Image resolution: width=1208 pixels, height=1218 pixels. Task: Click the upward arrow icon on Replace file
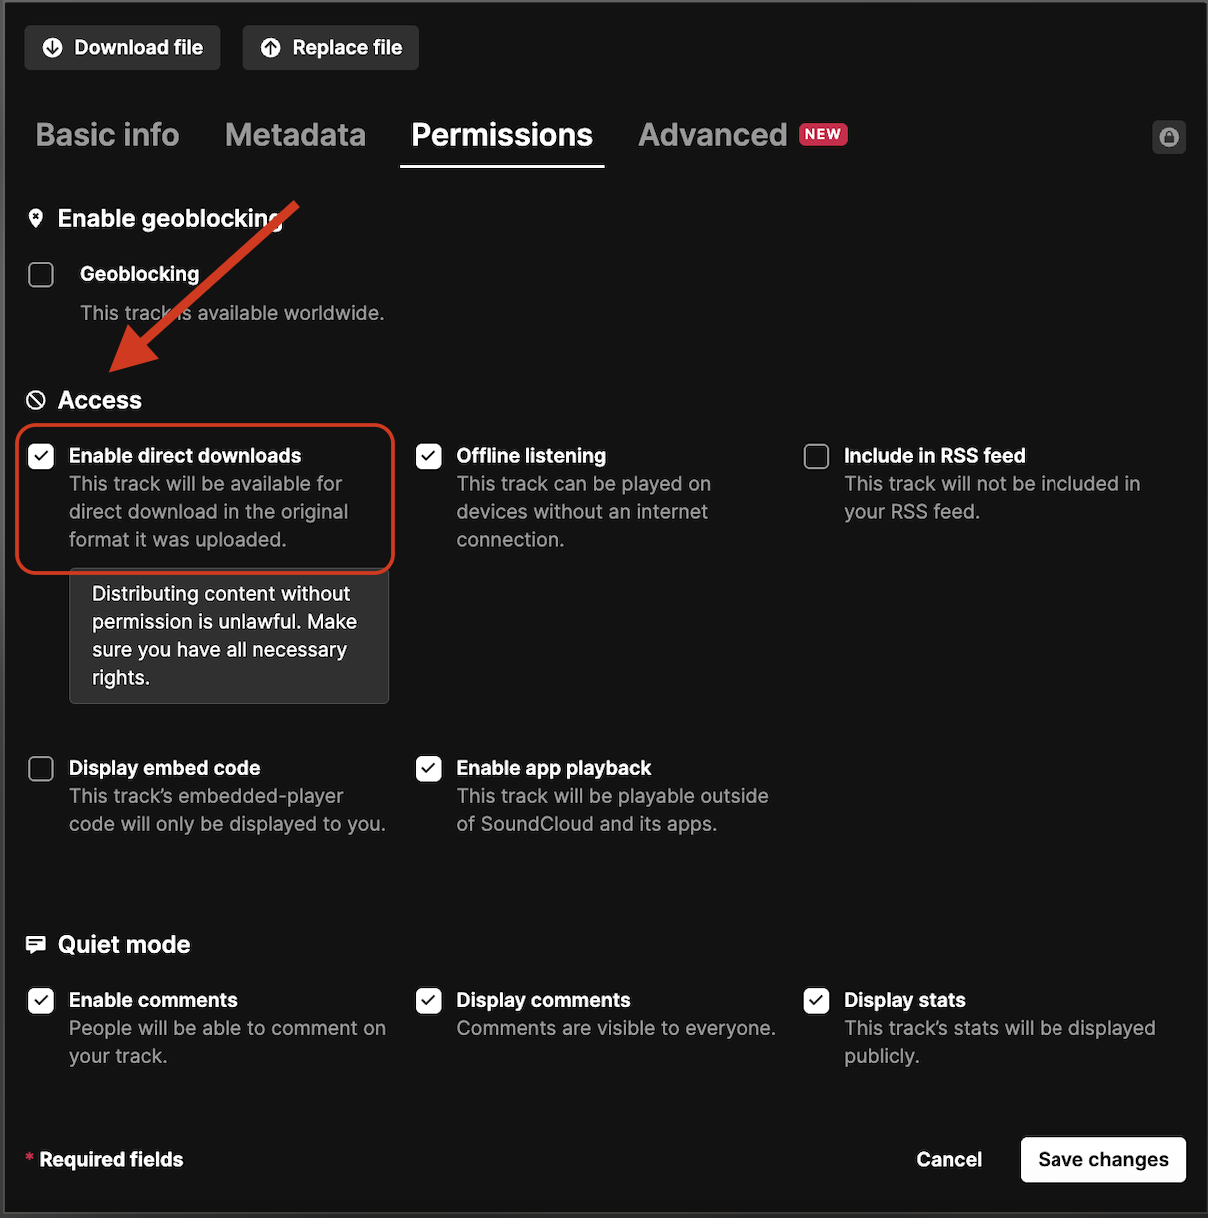[270, 47]
